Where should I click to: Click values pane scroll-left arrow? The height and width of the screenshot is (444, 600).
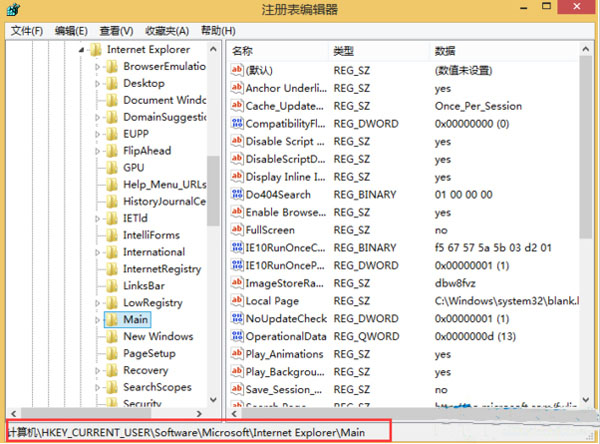coord(235,413)
